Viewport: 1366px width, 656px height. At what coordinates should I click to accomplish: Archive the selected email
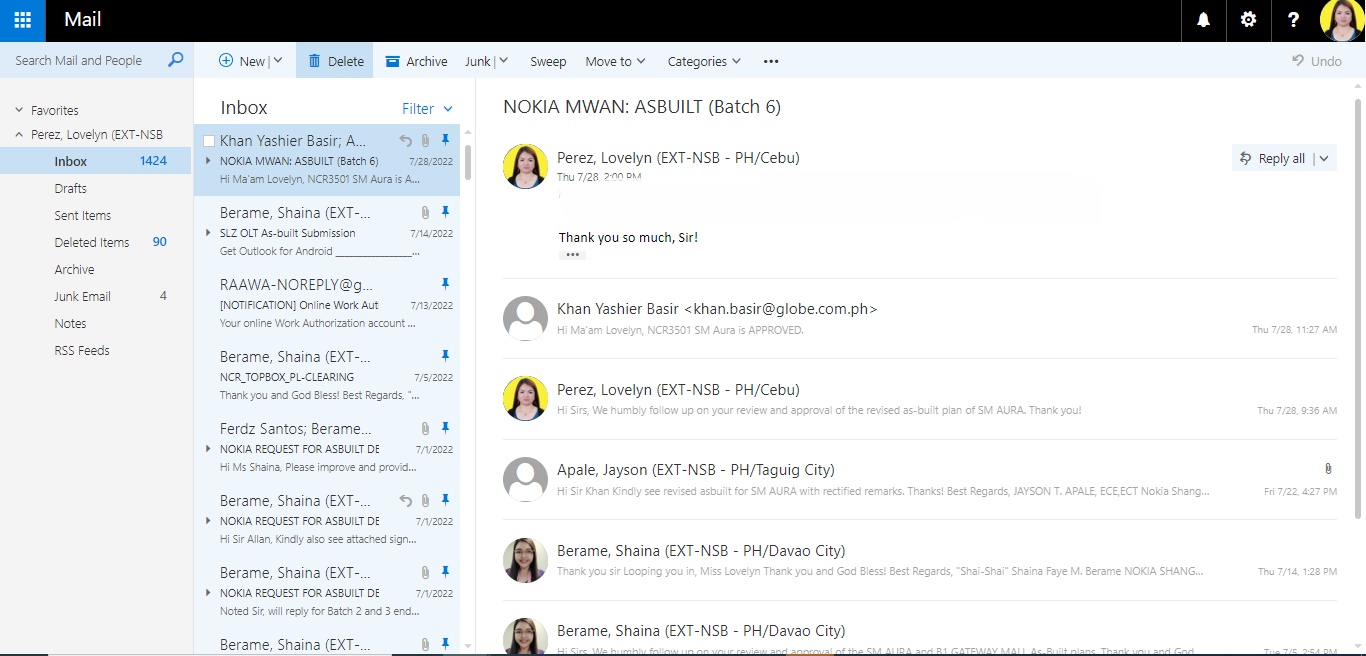pos(416,61)
